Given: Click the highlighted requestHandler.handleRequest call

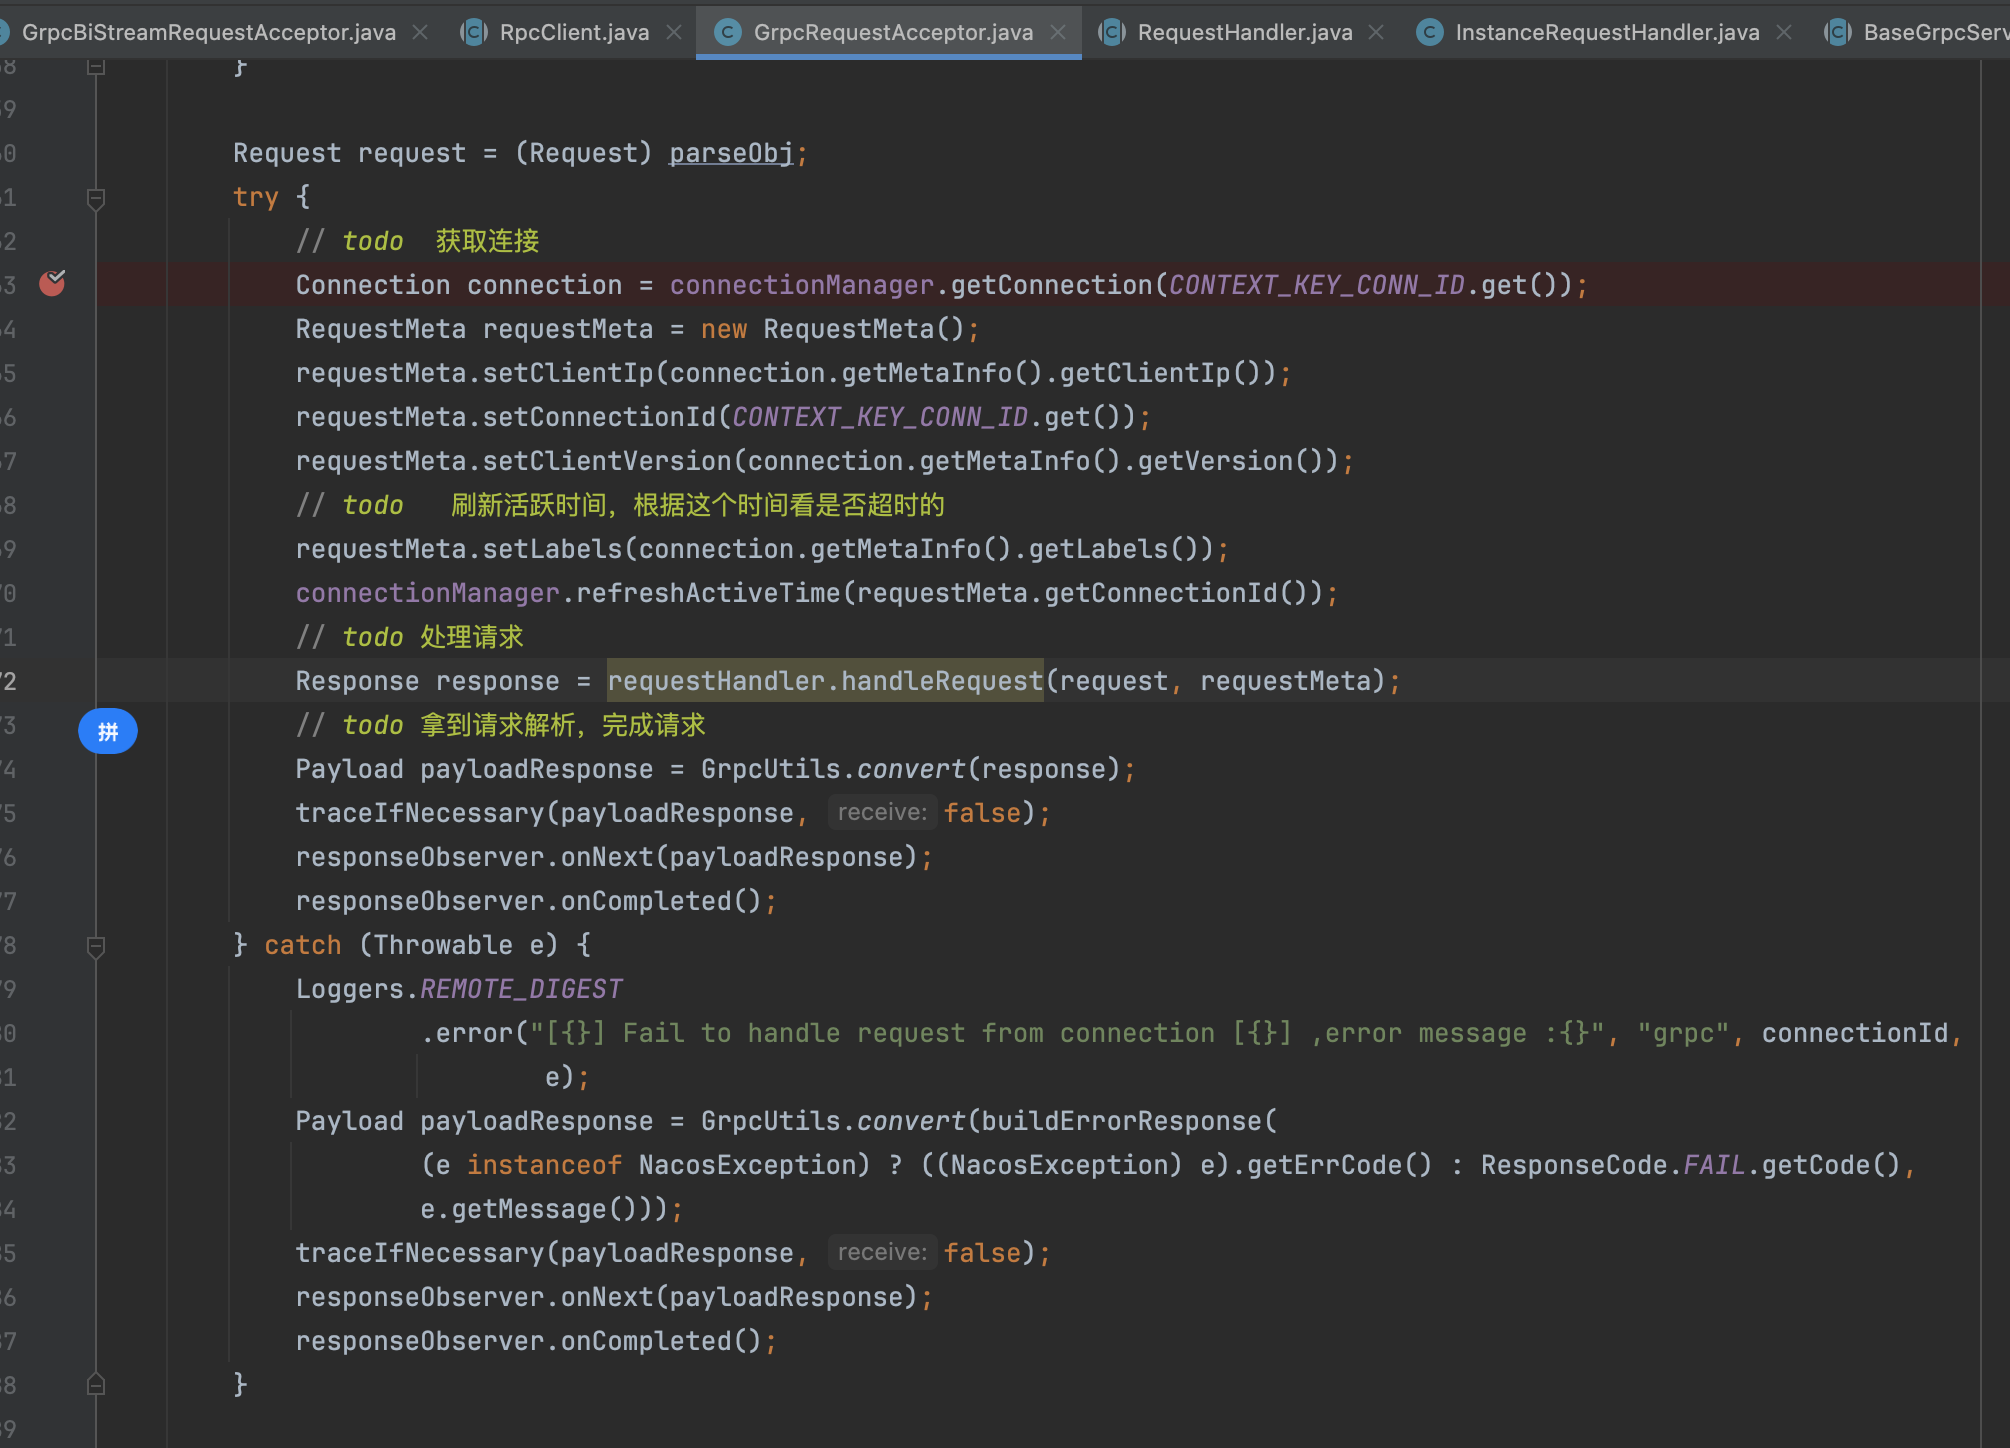Looking at the screenshot, I should [825, 681].
